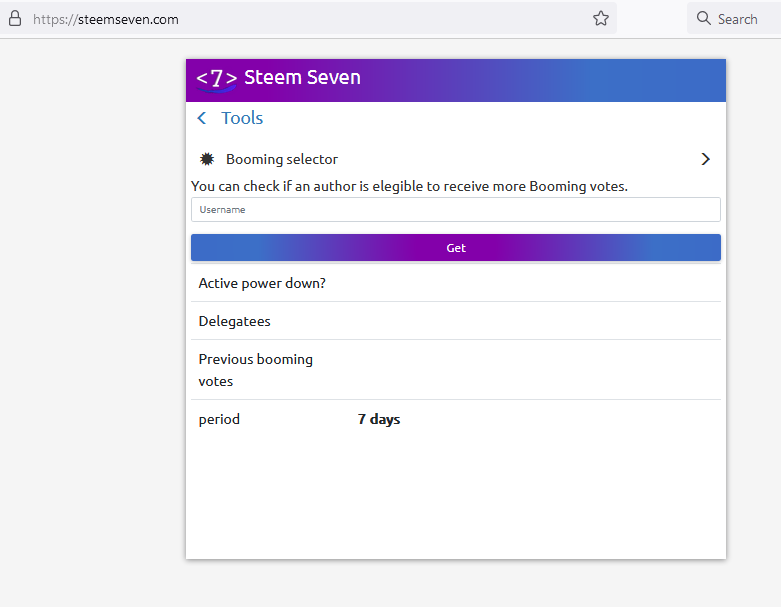The width and height of the screenshot is (781, 607).
Task: Click the Steem Seven title text
Action: pos(302,77)
